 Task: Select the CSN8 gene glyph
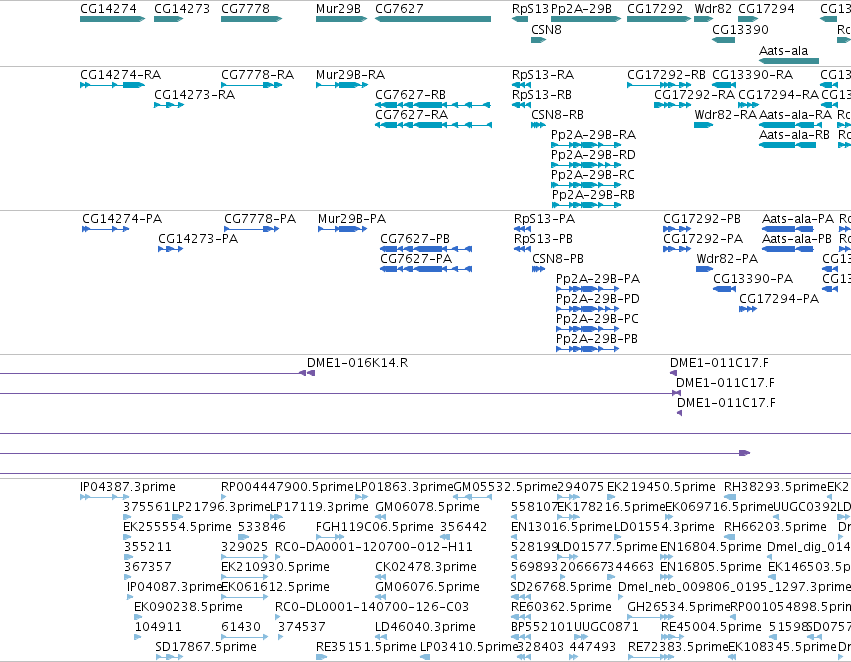click(x=538, y=40)
